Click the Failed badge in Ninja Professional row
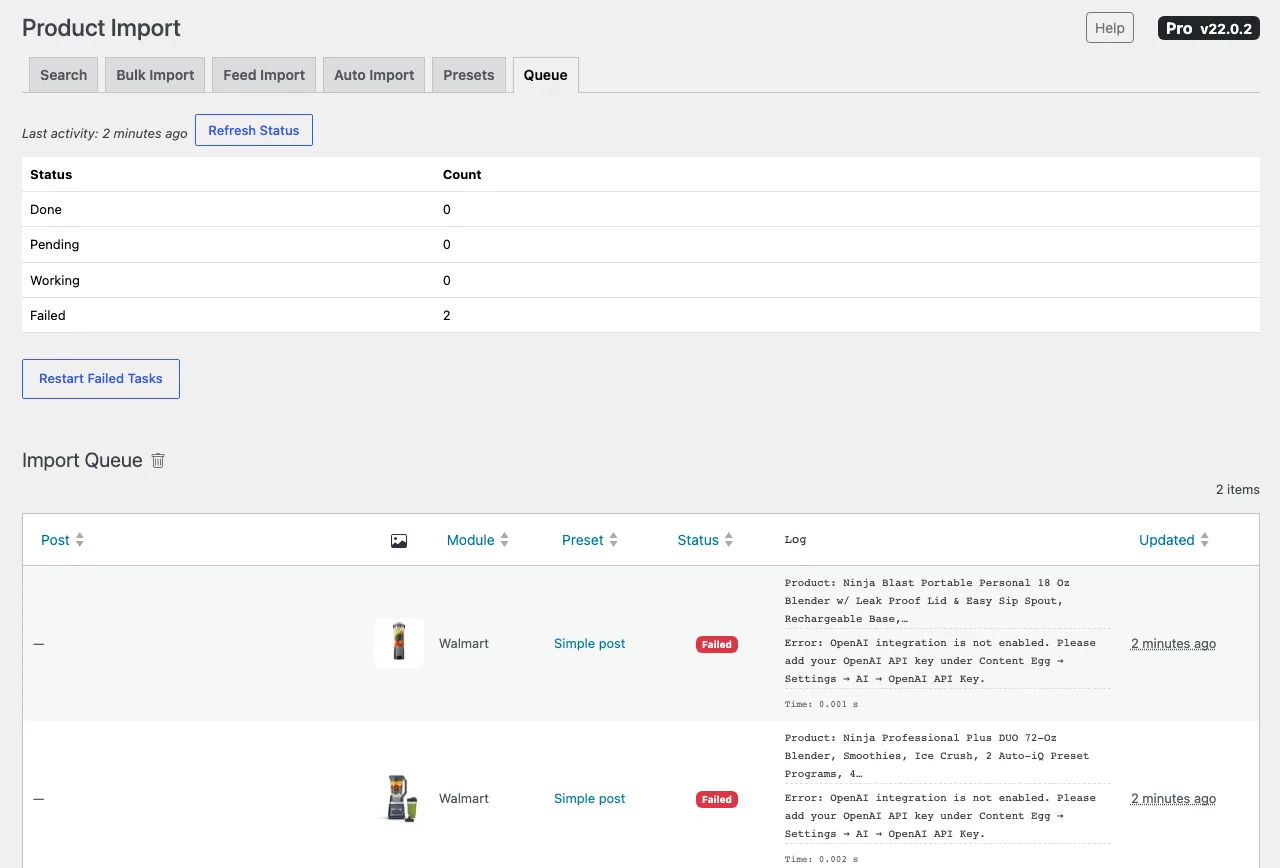The image size is (1280, 868). [717, 800]
